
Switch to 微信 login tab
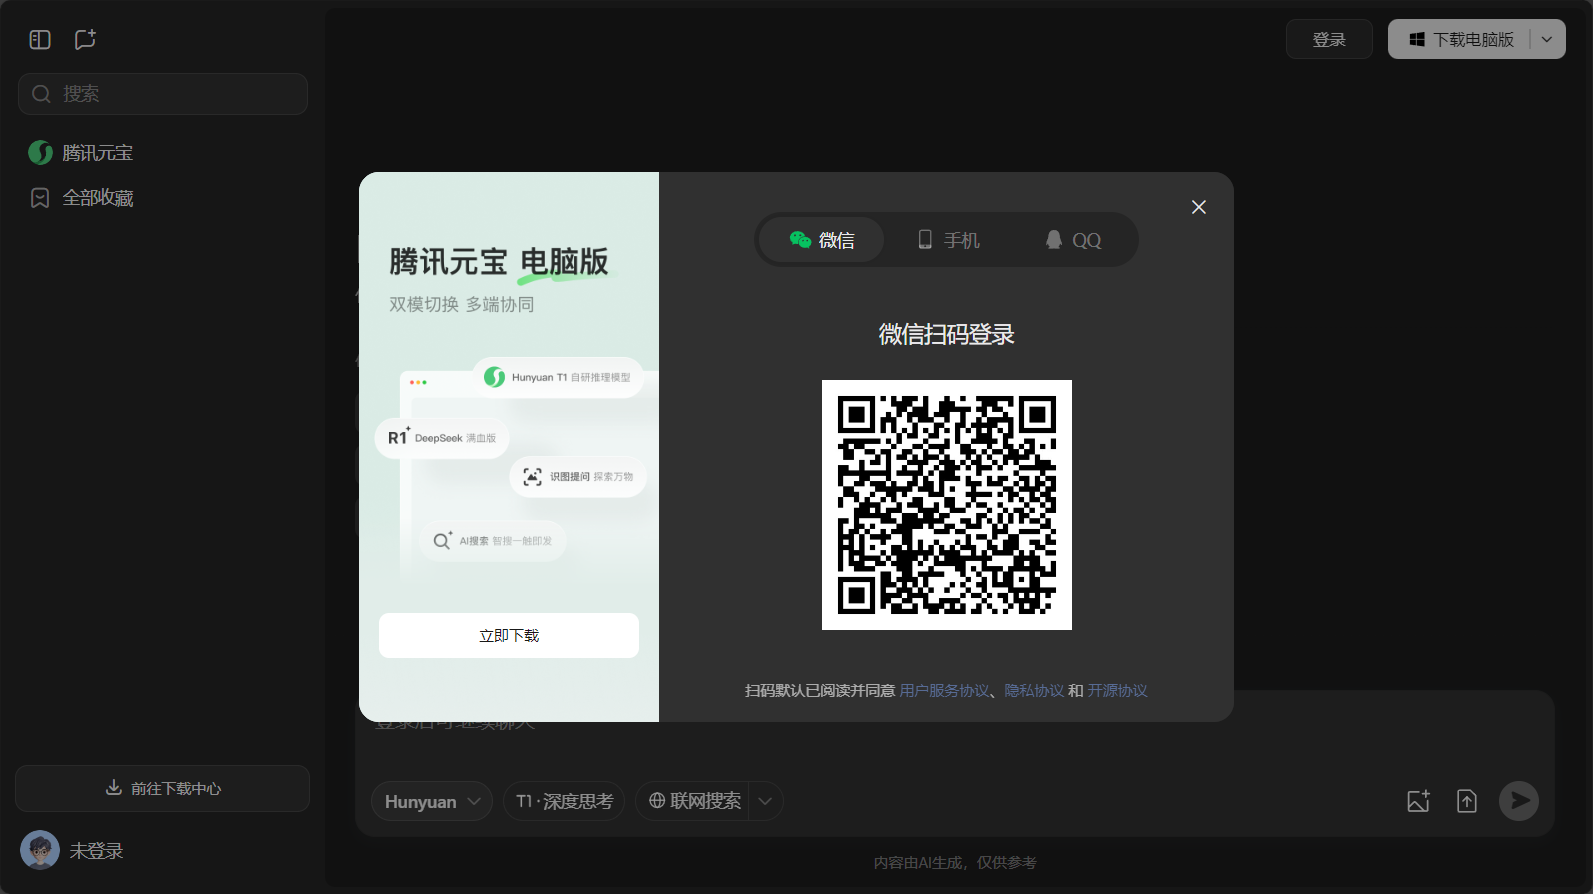(x=822, y=240)
